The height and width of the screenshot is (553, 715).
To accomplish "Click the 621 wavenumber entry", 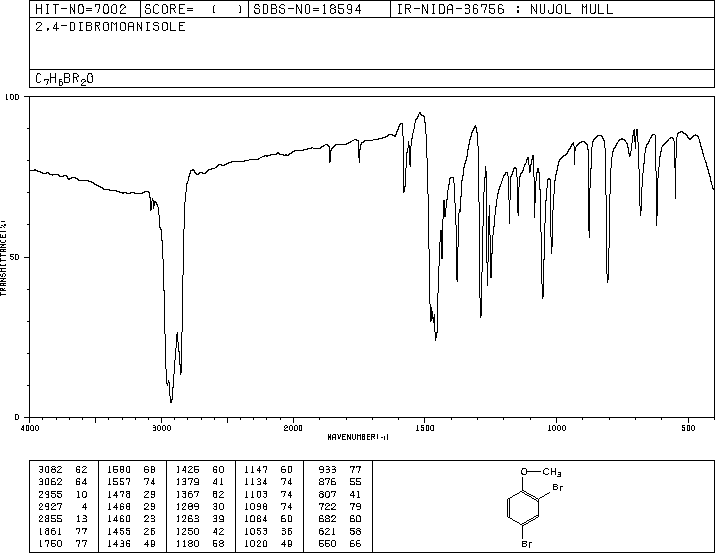I will click(327, 532).
